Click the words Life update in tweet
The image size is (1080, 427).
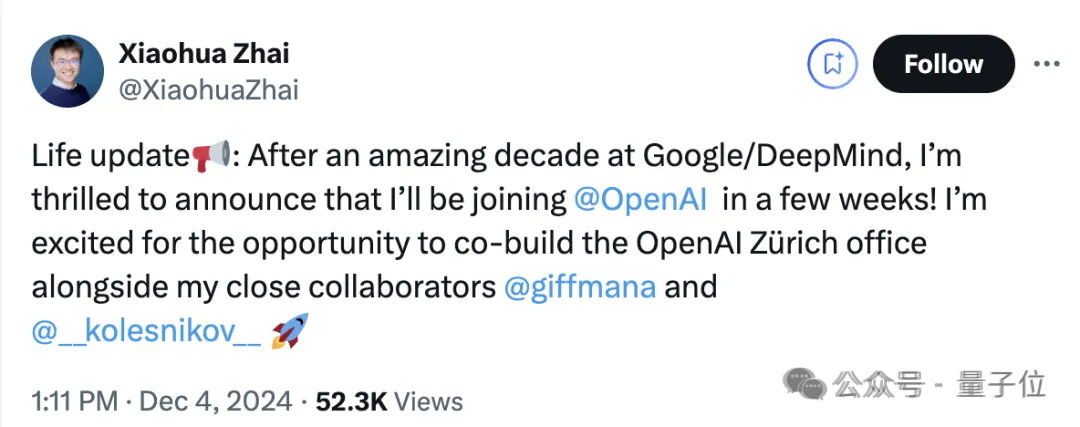(x=110, y=156)
